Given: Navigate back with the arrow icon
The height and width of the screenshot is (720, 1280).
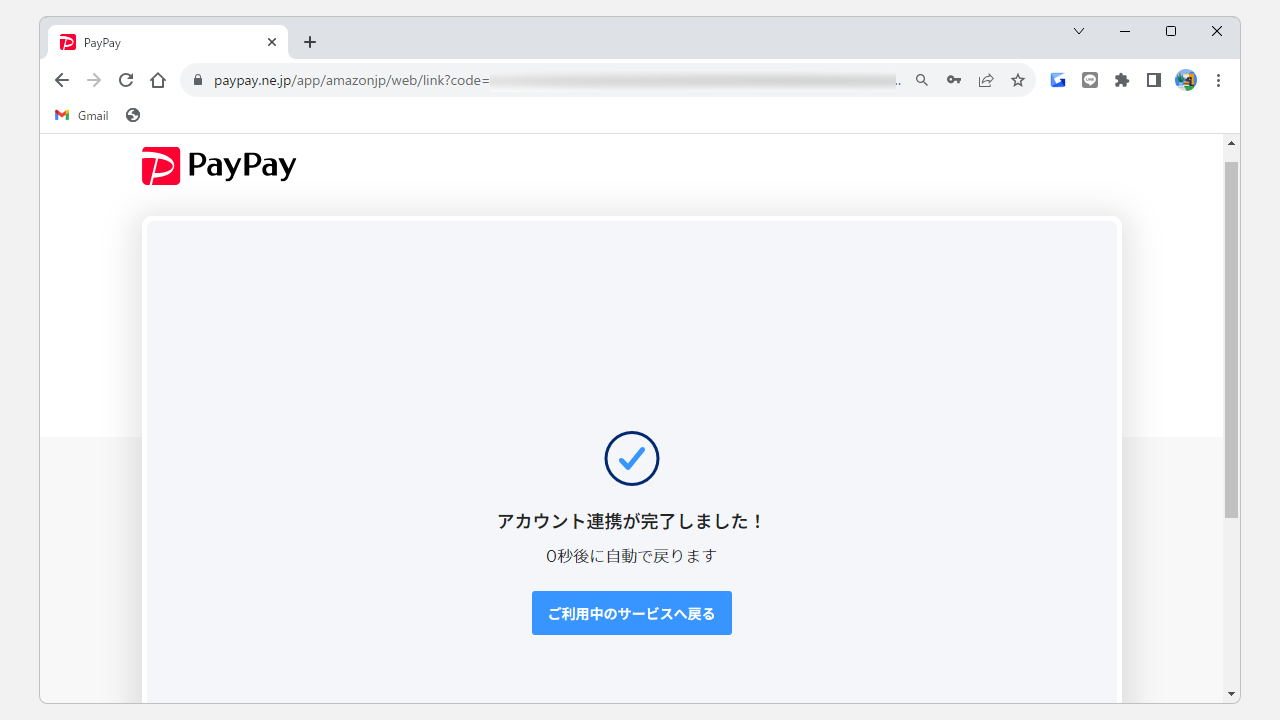Looking at the screenshot, I should point(61,80).
